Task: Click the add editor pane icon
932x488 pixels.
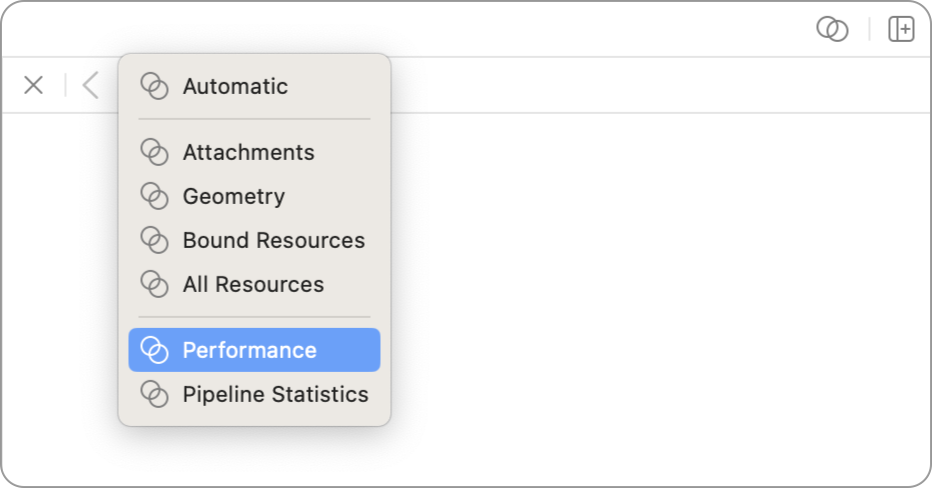Action: pos(901,30)
